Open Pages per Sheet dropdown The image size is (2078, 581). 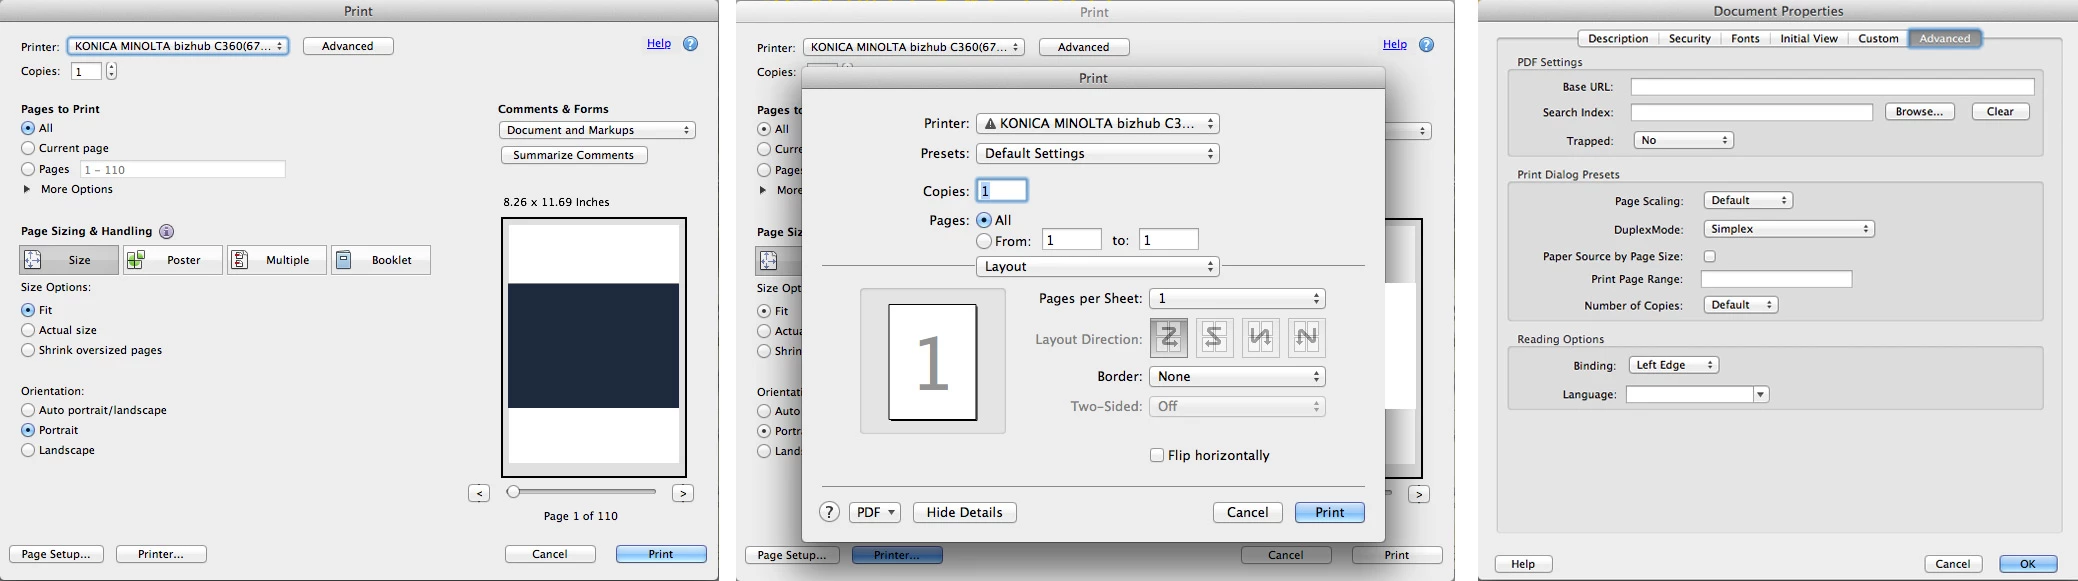[x=1237, y=298]
